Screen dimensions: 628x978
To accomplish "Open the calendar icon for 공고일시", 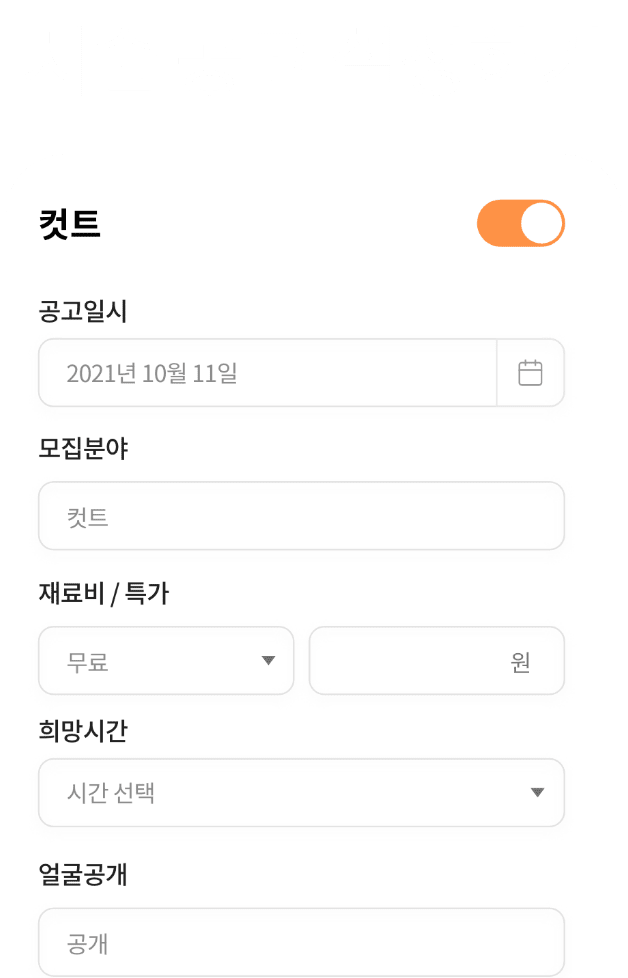I will tap(530, 373).
